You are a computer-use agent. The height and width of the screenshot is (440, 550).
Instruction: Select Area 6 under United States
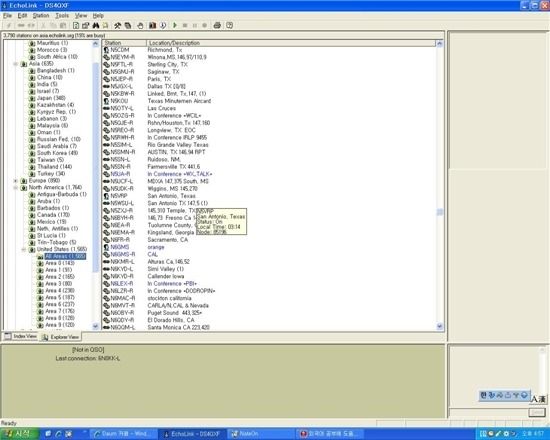coord(60,304)
